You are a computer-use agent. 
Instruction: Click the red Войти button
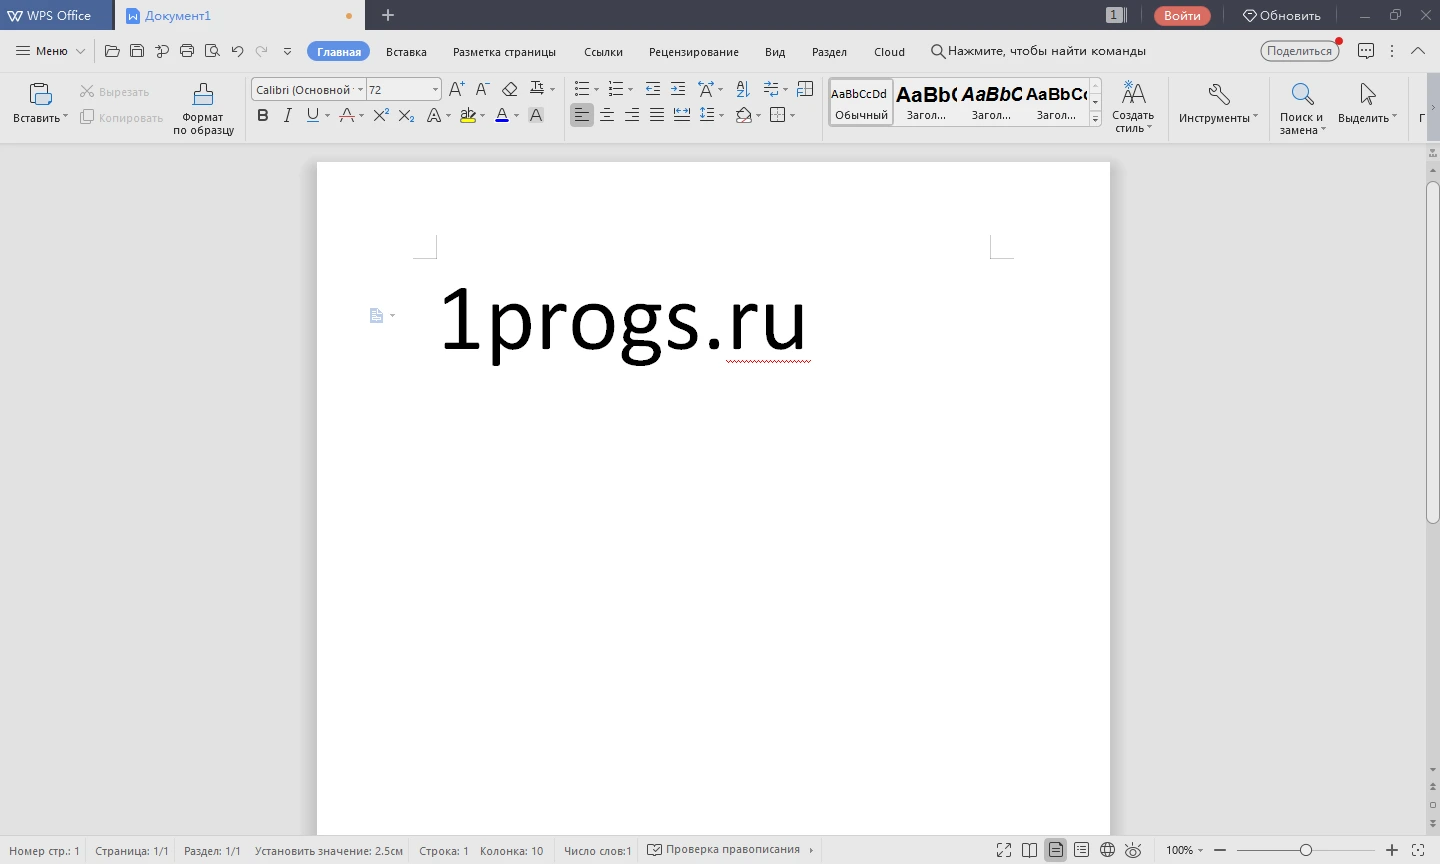[x=1182, y=15]
